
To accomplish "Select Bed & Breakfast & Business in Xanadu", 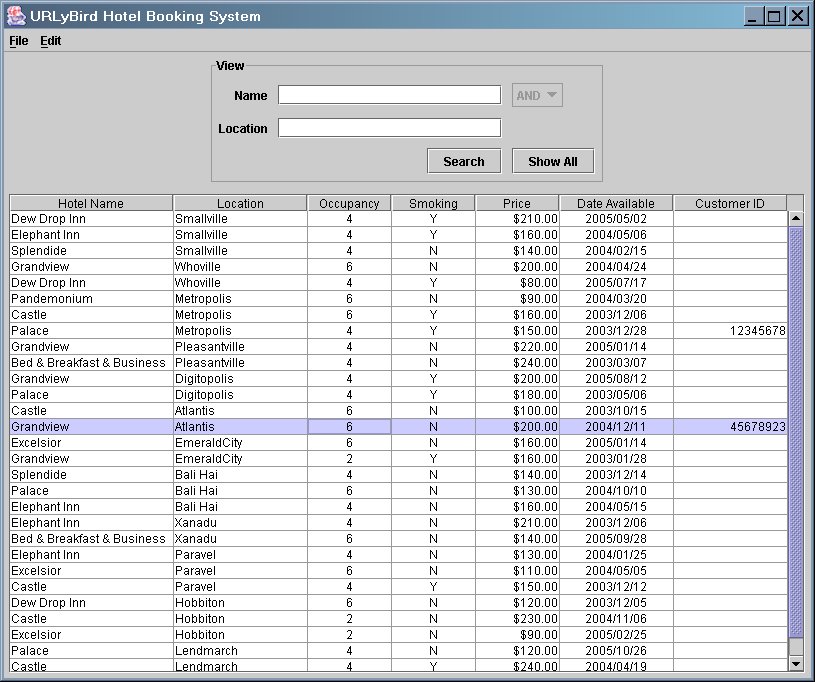I will (x=91, y=539).
